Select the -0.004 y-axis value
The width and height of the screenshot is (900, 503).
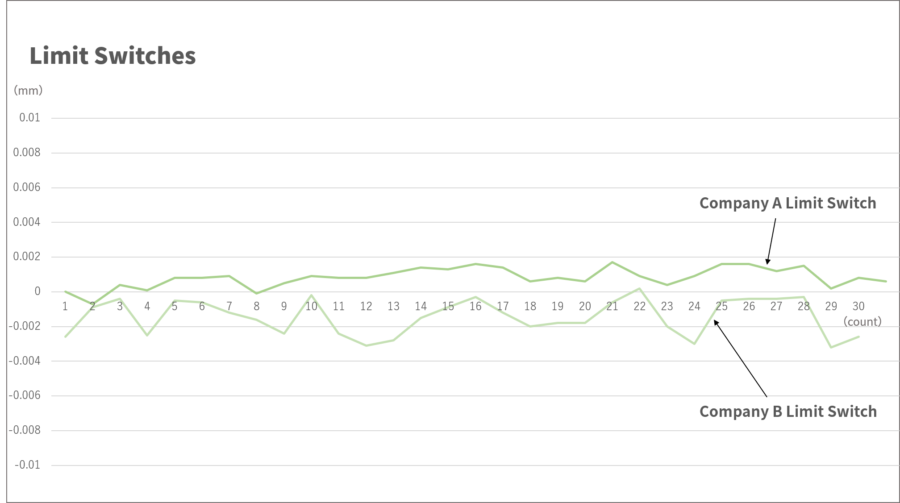pos(25,361)
